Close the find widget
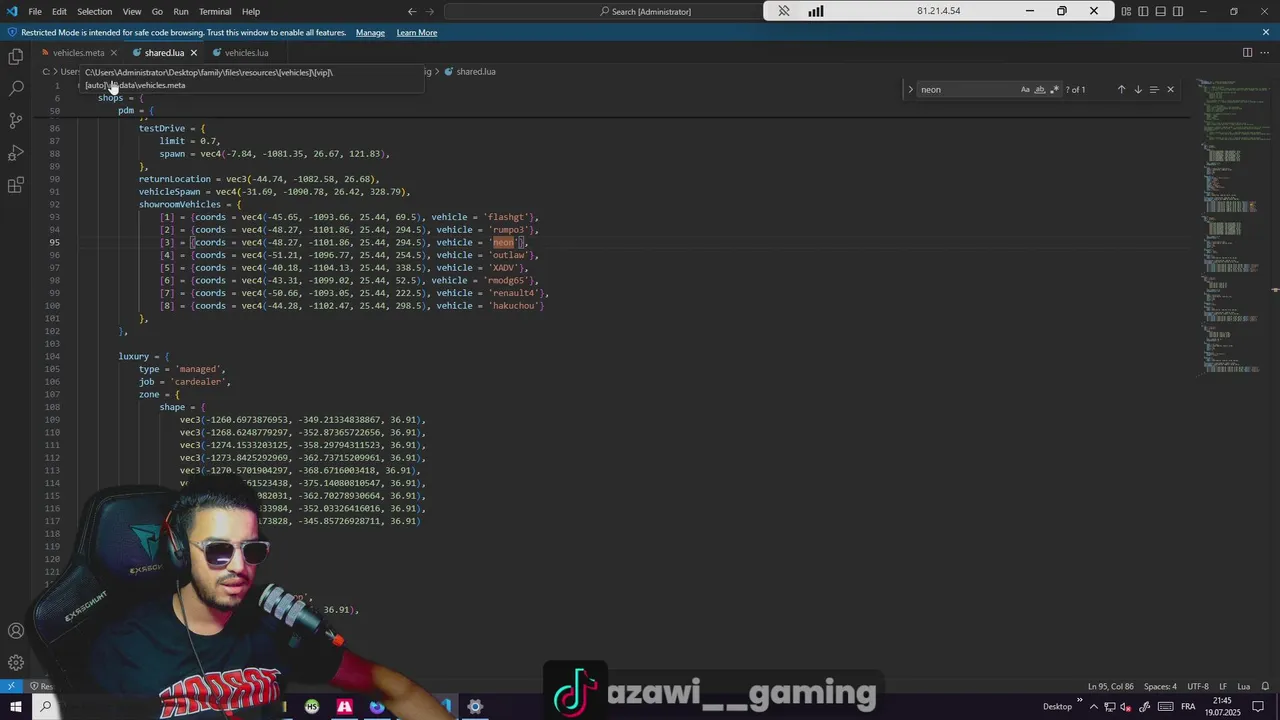This screenshot has height=720, width=1280. point(1171,89)
